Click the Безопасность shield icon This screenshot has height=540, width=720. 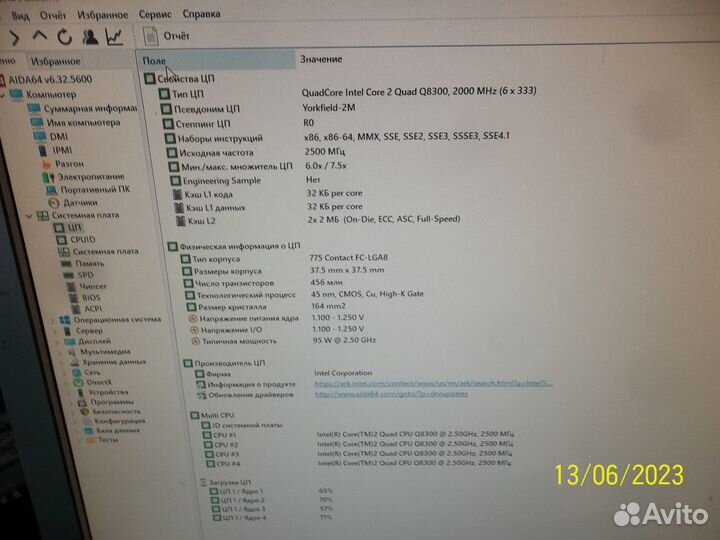tap(84, 411)
